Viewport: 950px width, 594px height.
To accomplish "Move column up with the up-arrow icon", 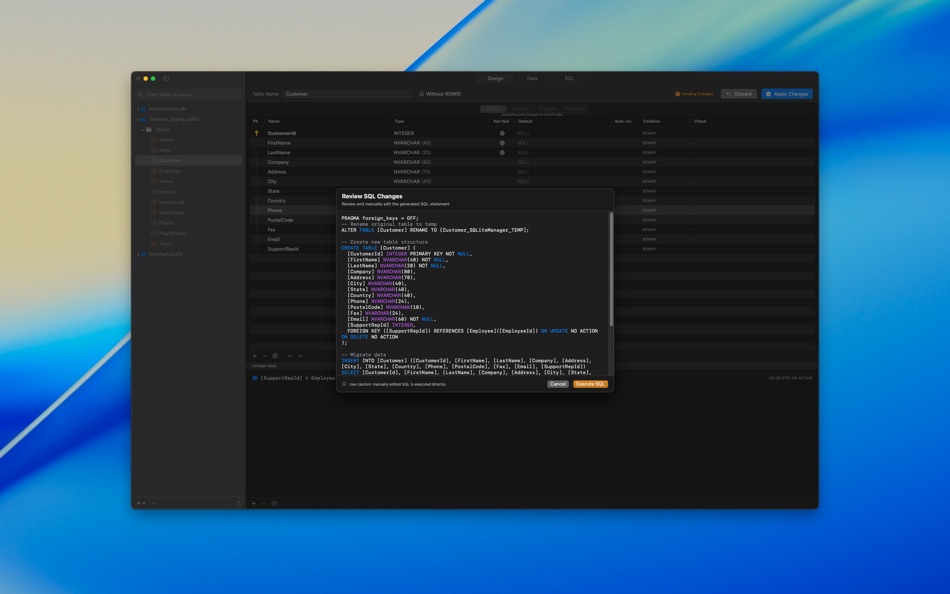I will coord(290,356).
